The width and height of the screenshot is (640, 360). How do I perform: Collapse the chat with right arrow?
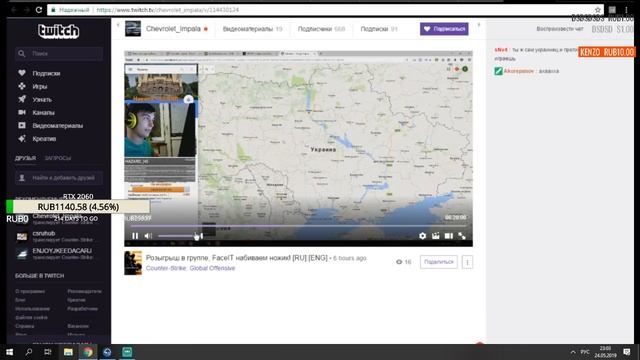(x=479, y=25)
